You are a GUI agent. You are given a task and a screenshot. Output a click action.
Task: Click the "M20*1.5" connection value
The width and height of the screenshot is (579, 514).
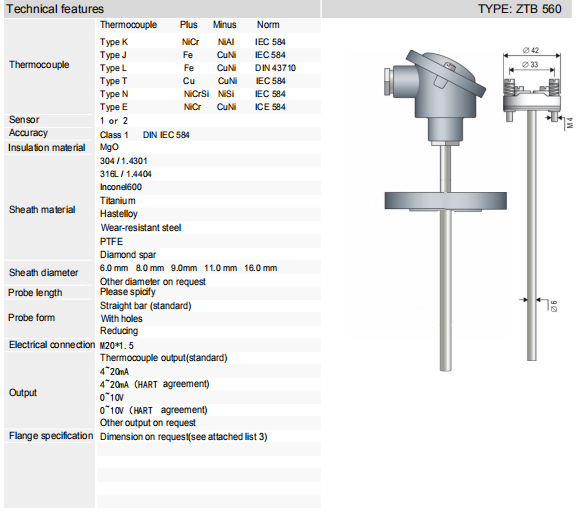pos(117,346)
